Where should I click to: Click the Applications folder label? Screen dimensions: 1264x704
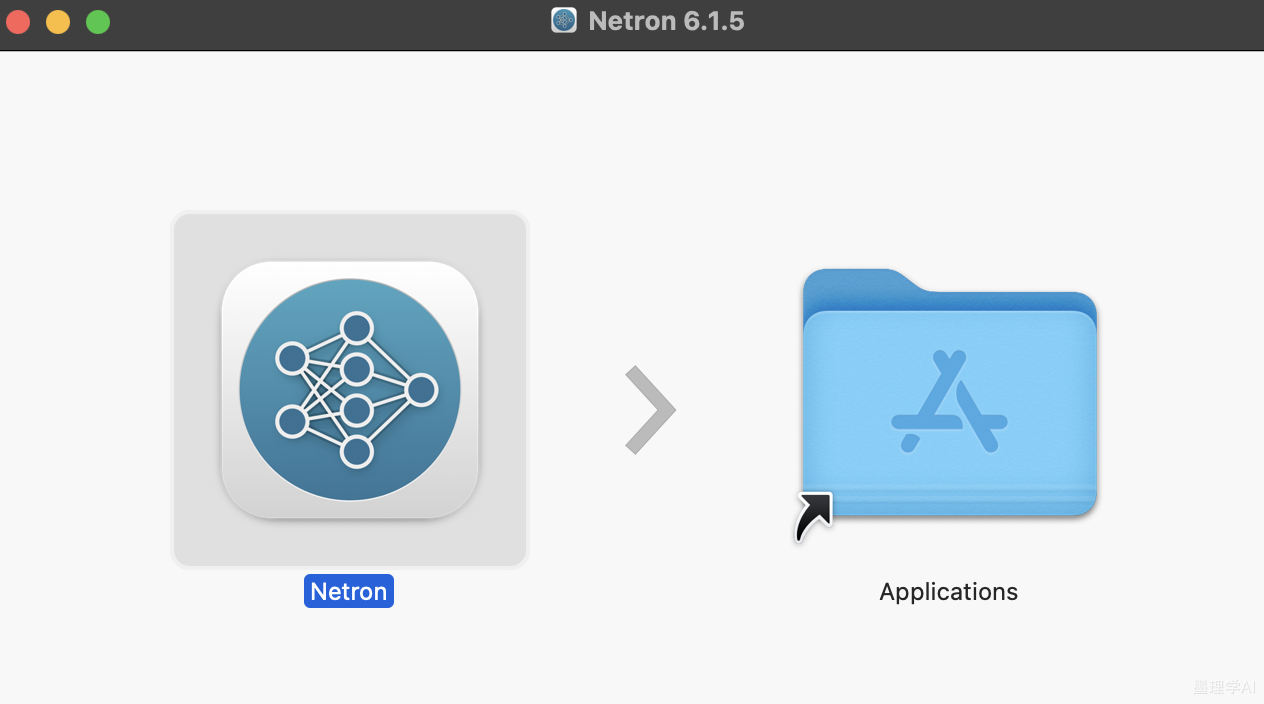948,591
